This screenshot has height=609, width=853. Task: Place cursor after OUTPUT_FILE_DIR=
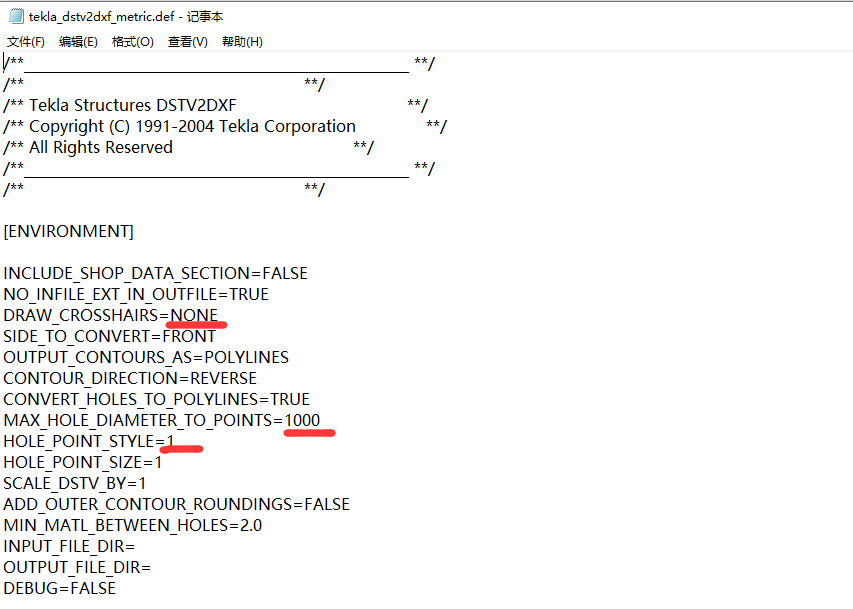click(x=152, y=568)
